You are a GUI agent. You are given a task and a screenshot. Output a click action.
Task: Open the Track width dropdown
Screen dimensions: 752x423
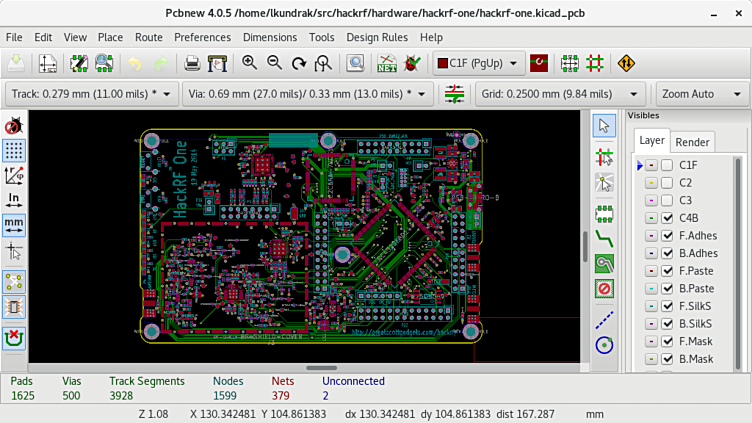tap(92, 94)
